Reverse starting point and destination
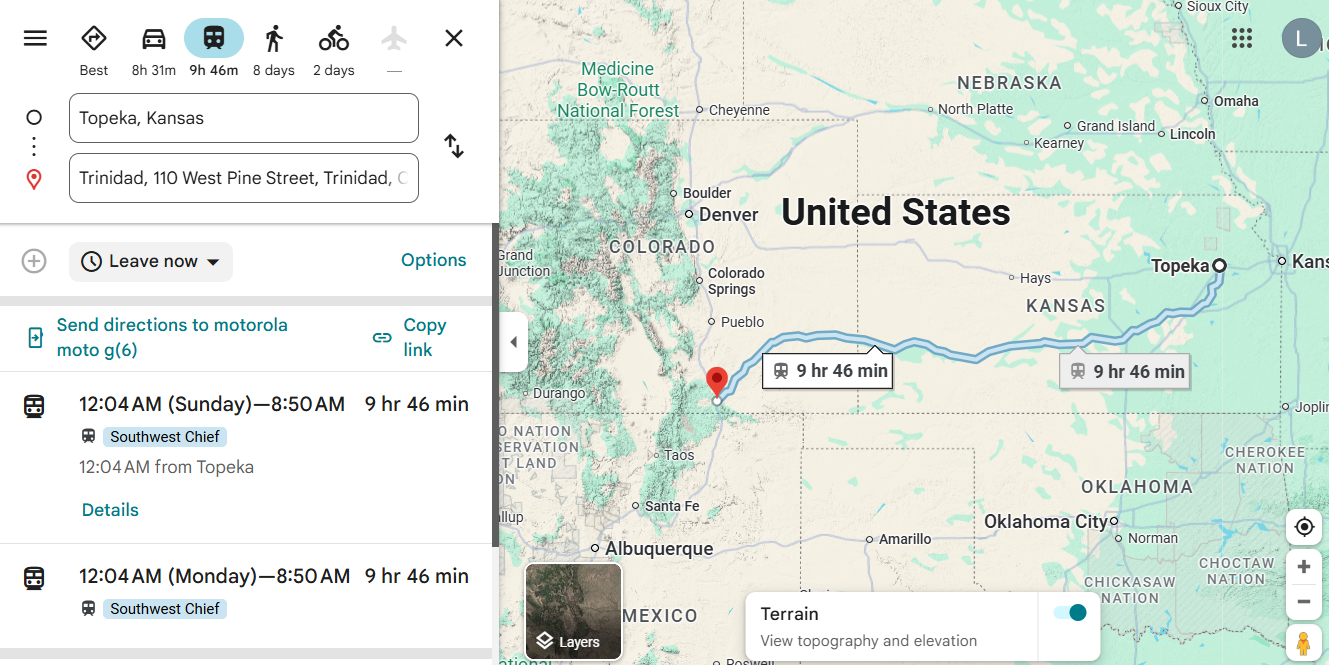Image resolution: width=1329 pixels, height=665 pixels. point(454,147)
